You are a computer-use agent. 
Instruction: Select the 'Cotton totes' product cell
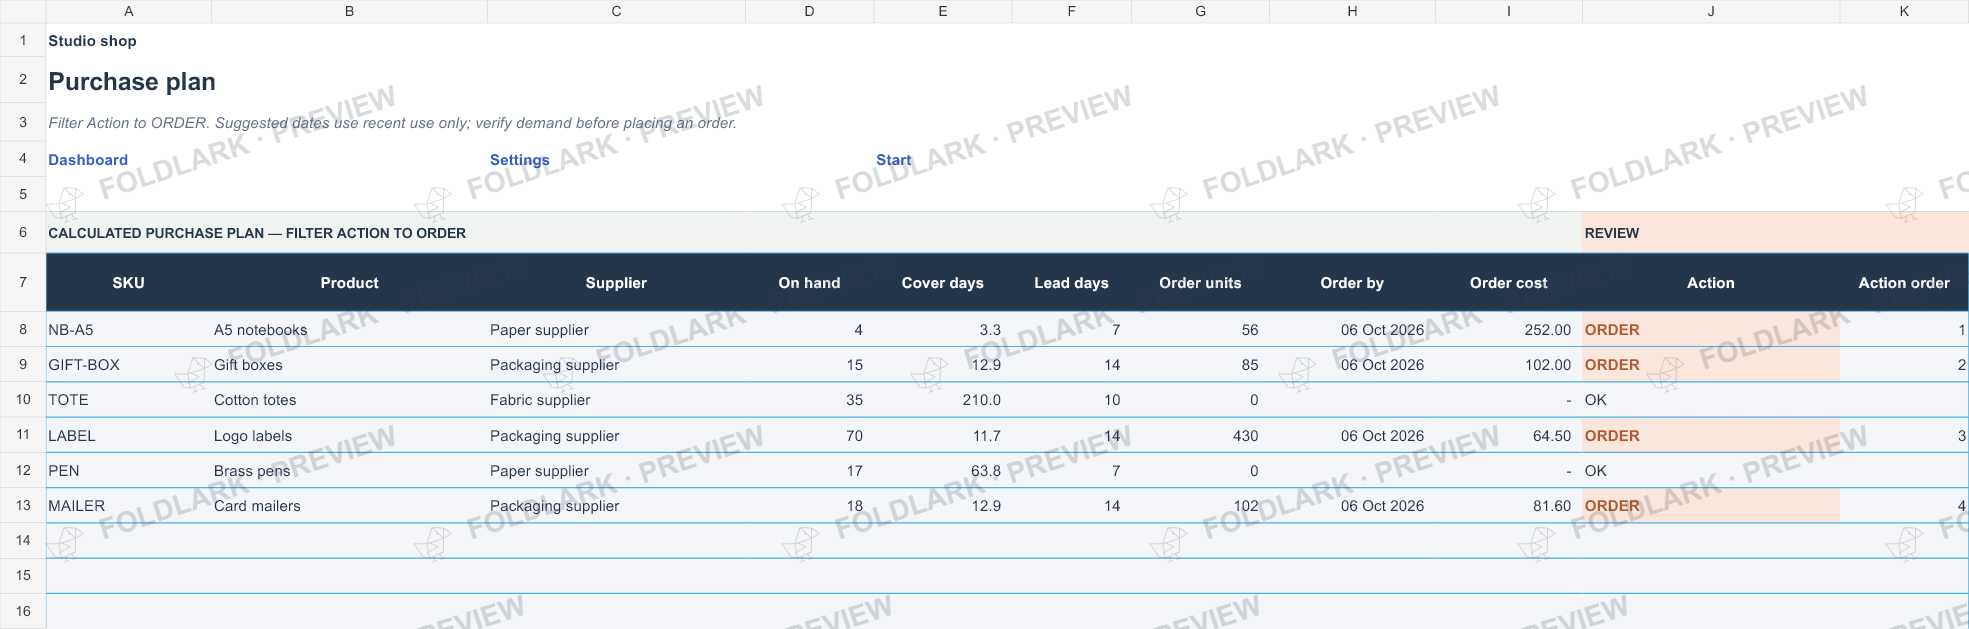pyautogui.click(x=349, y=400)
